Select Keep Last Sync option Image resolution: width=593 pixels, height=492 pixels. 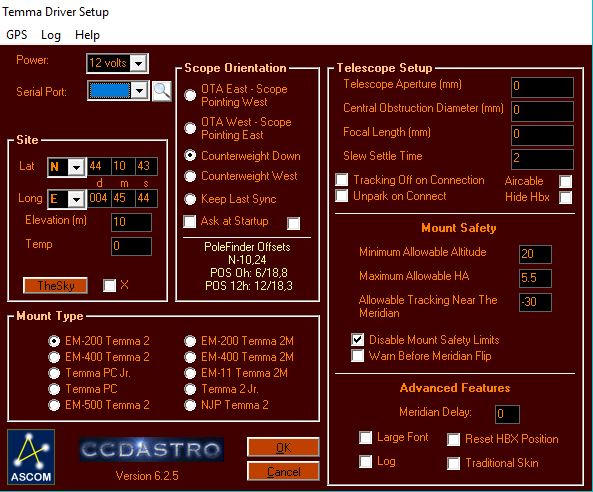coord(190,199)
